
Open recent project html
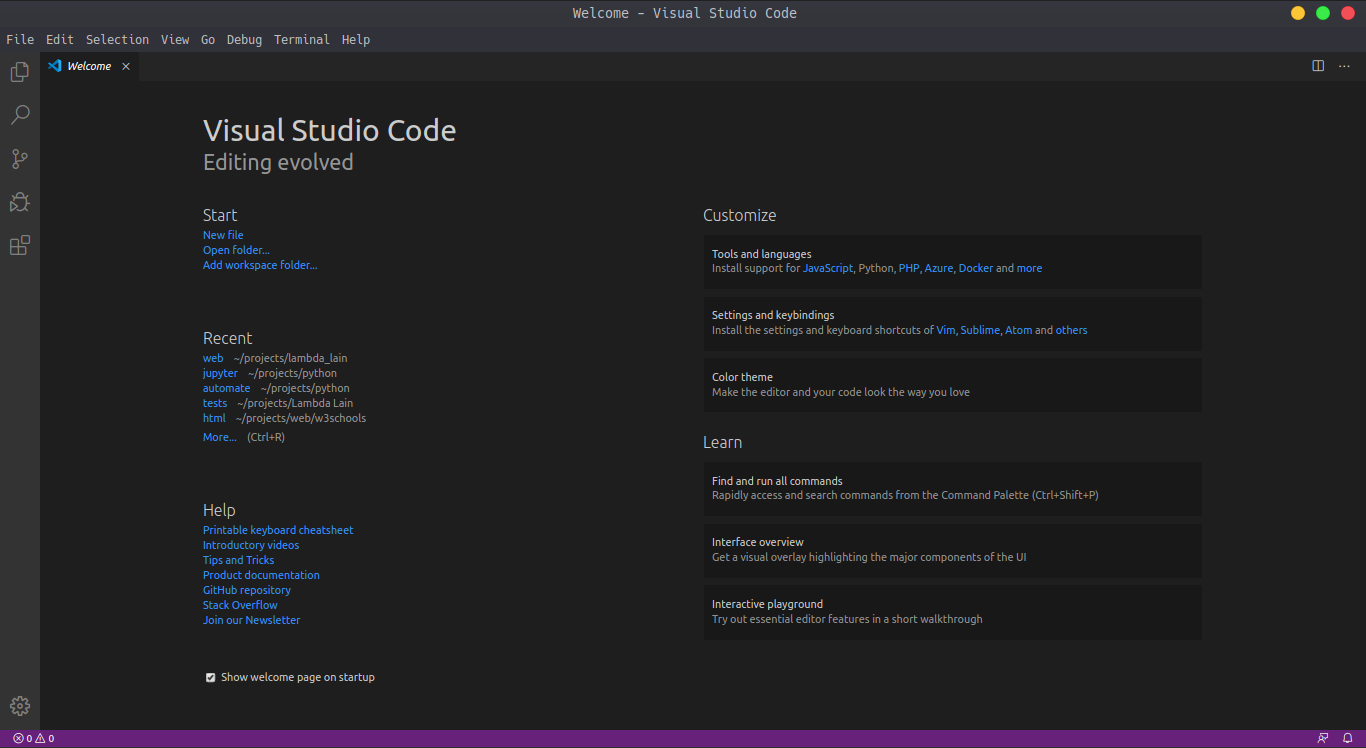click(214, 418)
